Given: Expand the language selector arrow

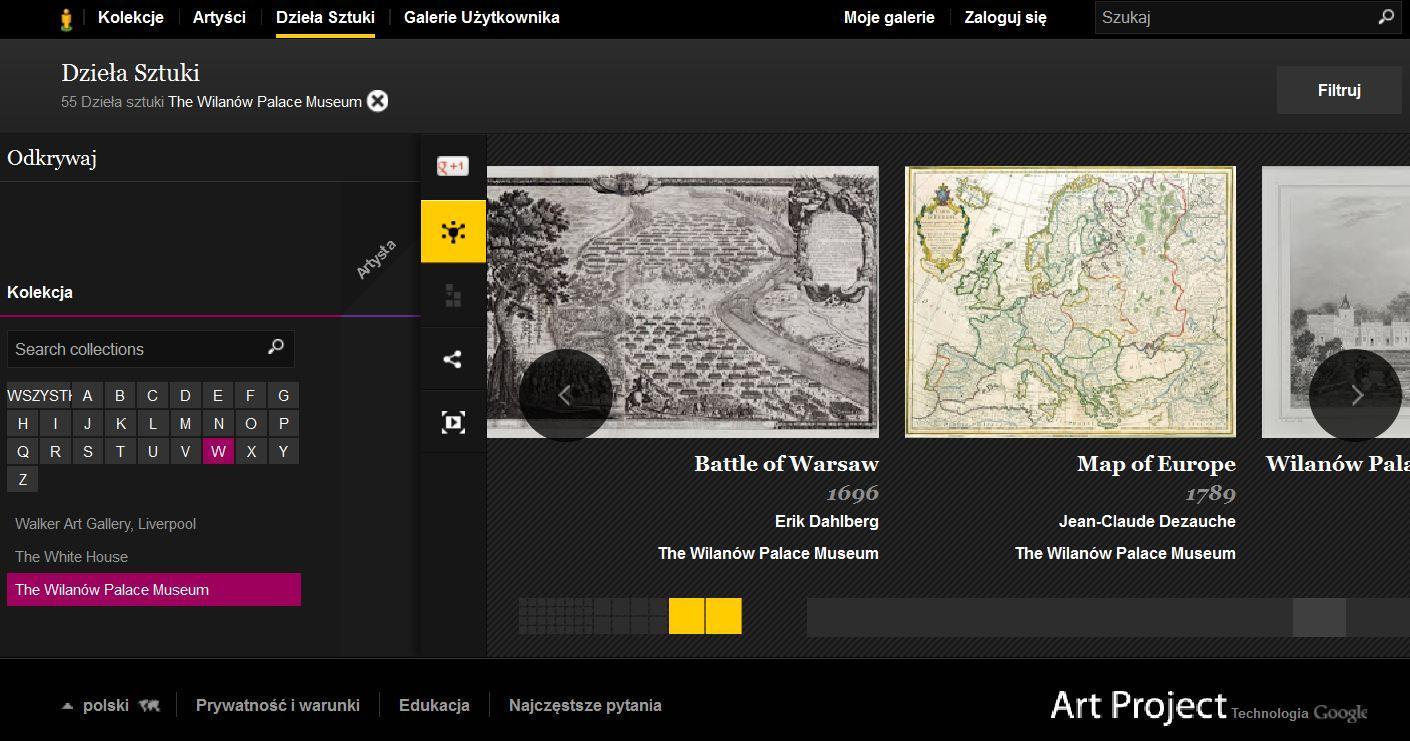Looking at the screenshot, I should point(67,706).
